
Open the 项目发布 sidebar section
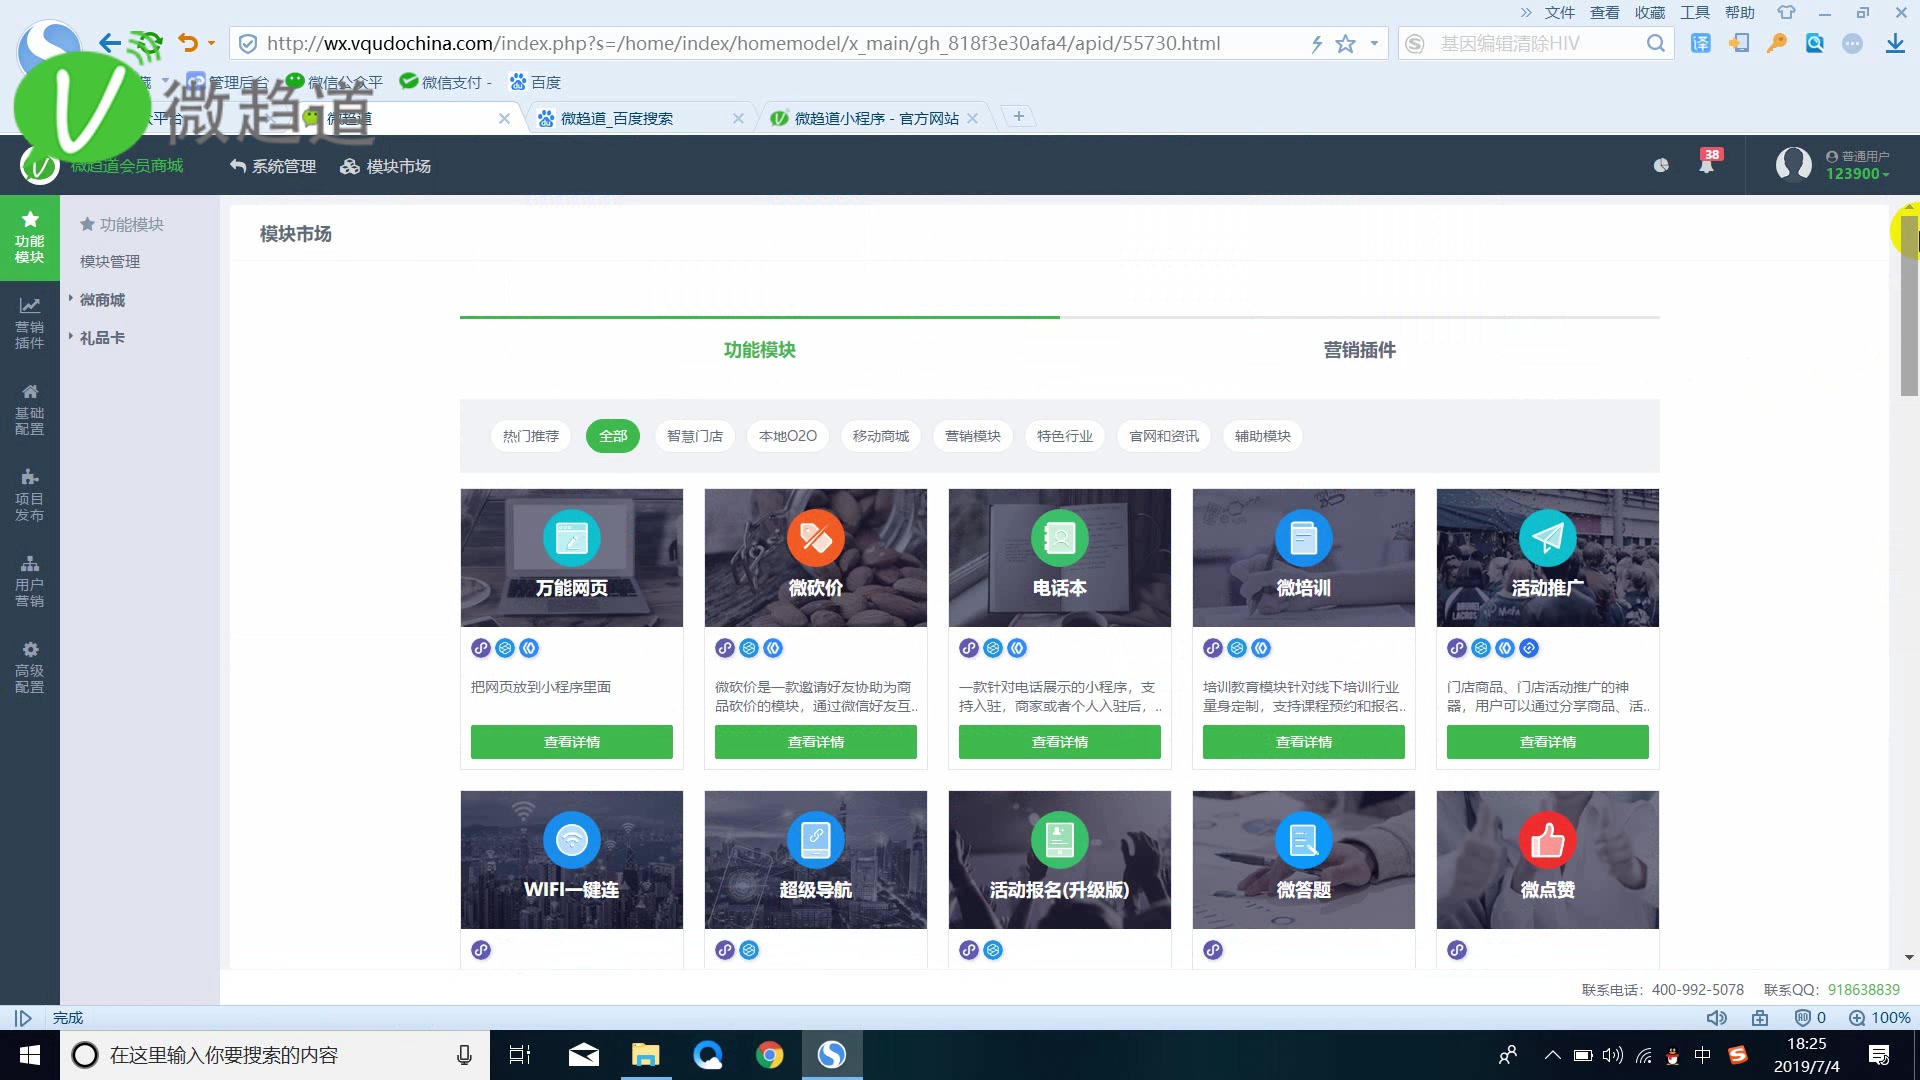point(30,495)
